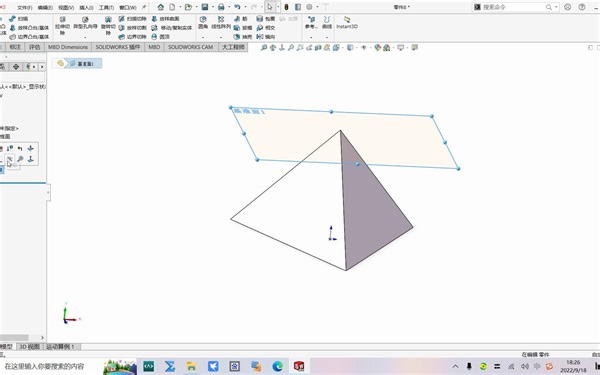This screenshot has height=375, width=600.
Task: Click the 基准面1 breadcrumb item
Action: pos(82,64)
